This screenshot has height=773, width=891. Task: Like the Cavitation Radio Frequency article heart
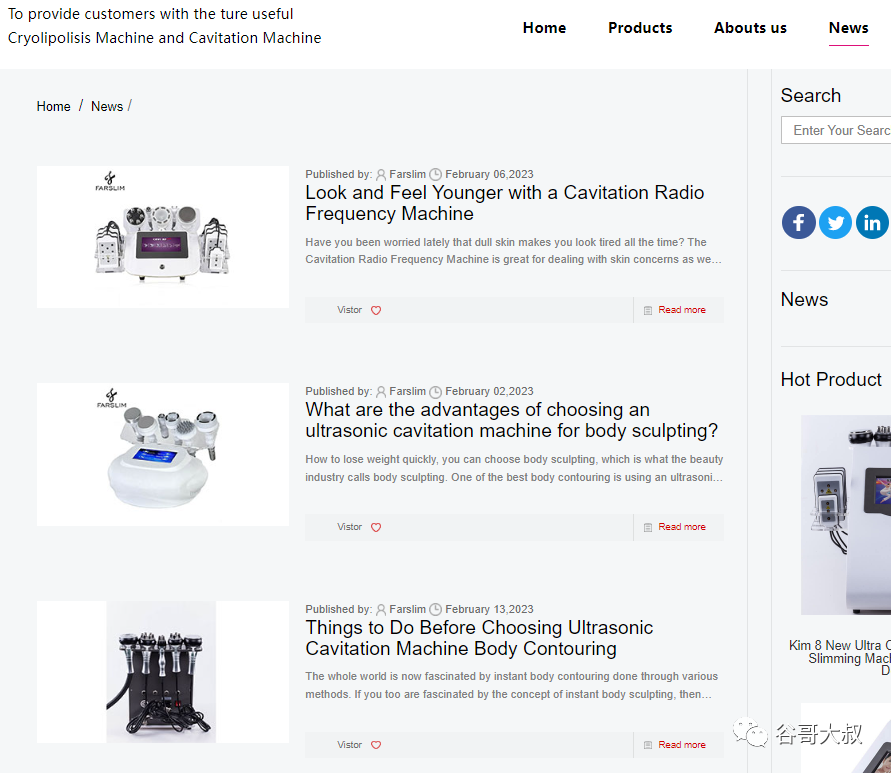376,310
